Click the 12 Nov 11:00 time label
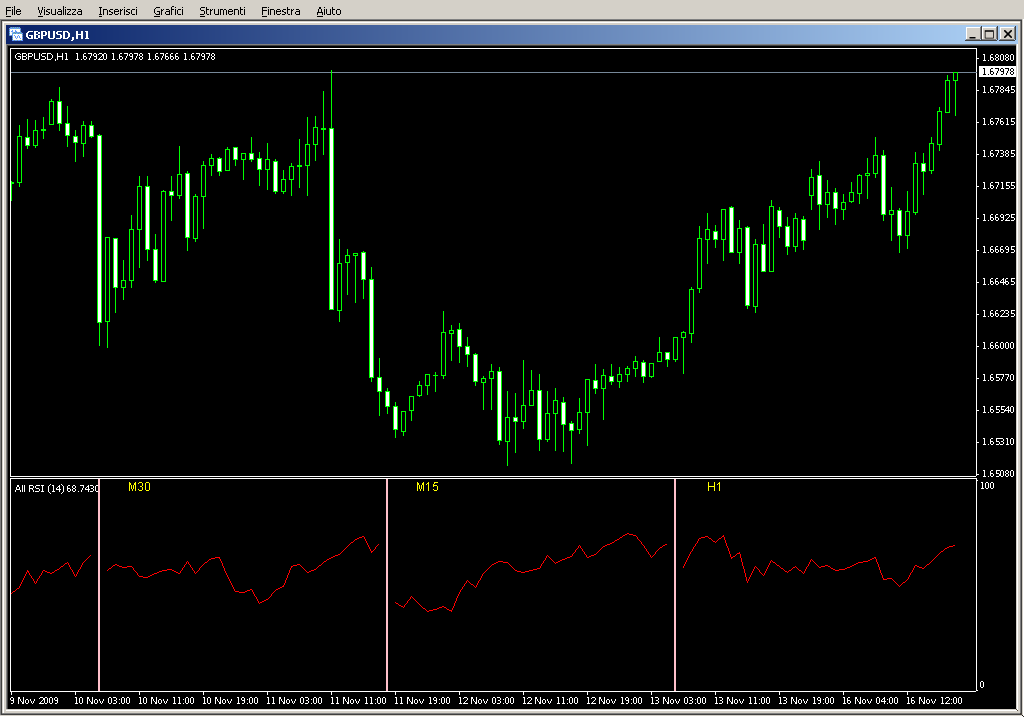This screenshot has height=717, width=1024. pos(550,701)
